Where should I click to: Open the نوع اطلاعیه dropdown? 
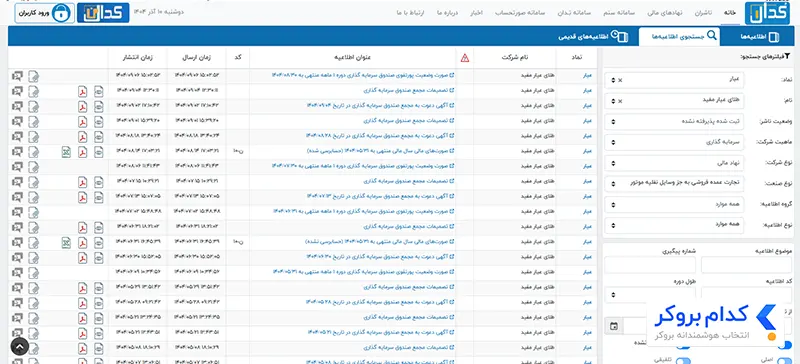tap(673, 225)
